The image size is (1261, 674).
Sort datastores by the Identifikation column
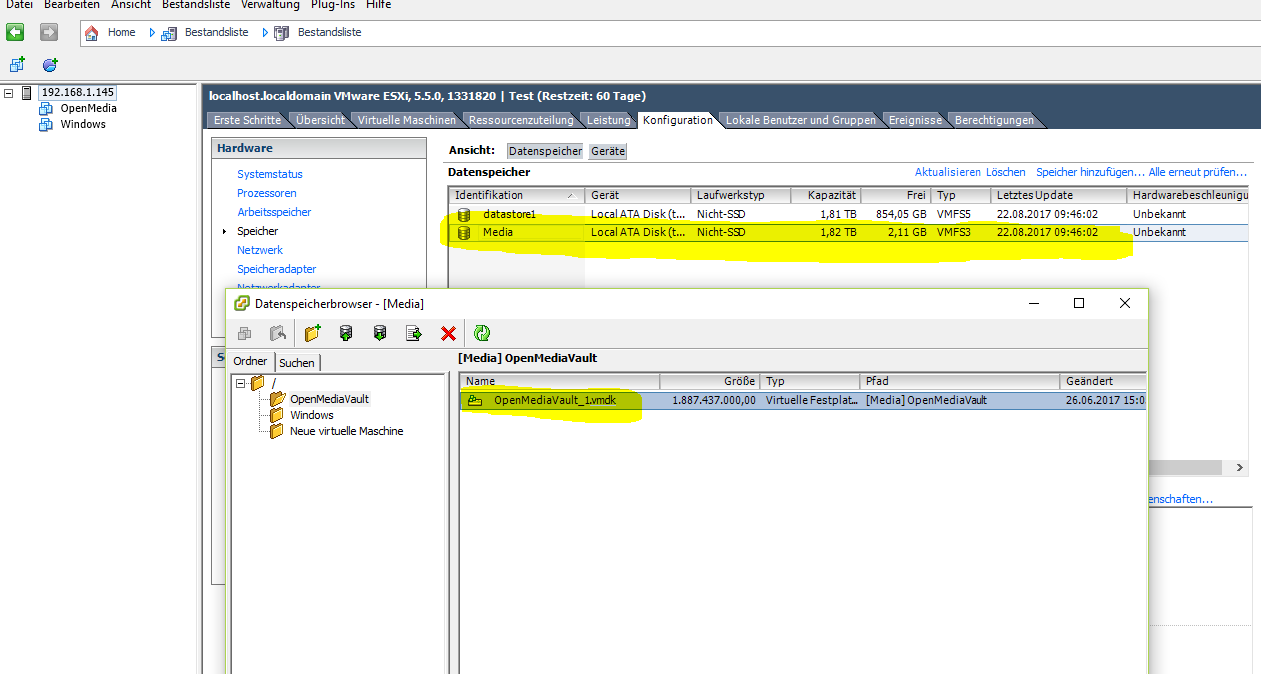point(516,195)
